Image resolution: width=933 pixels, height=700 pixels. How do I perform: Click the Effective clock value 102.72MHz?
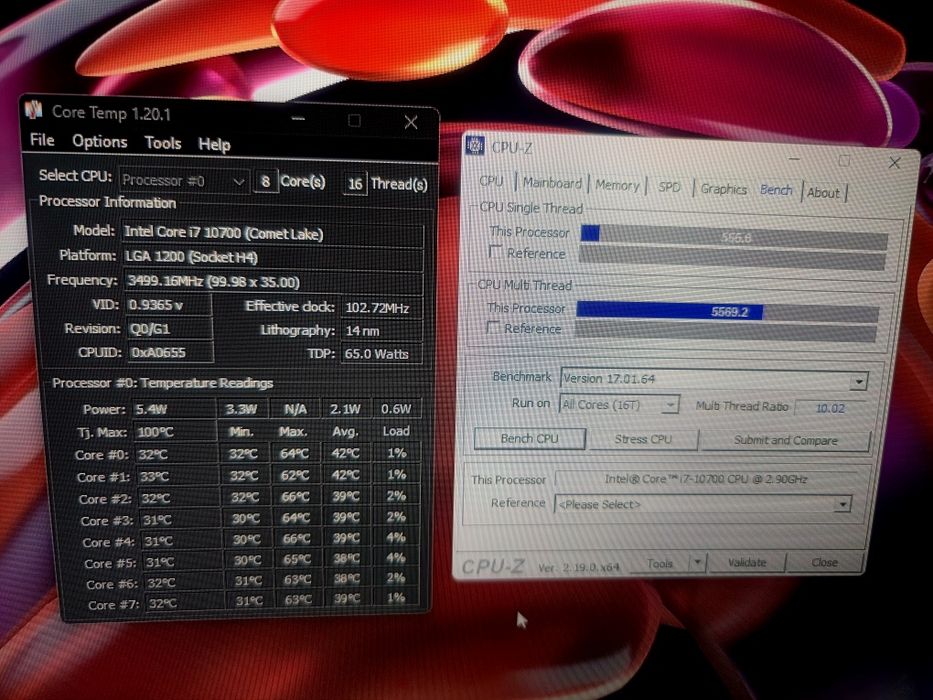pos(381,308)
